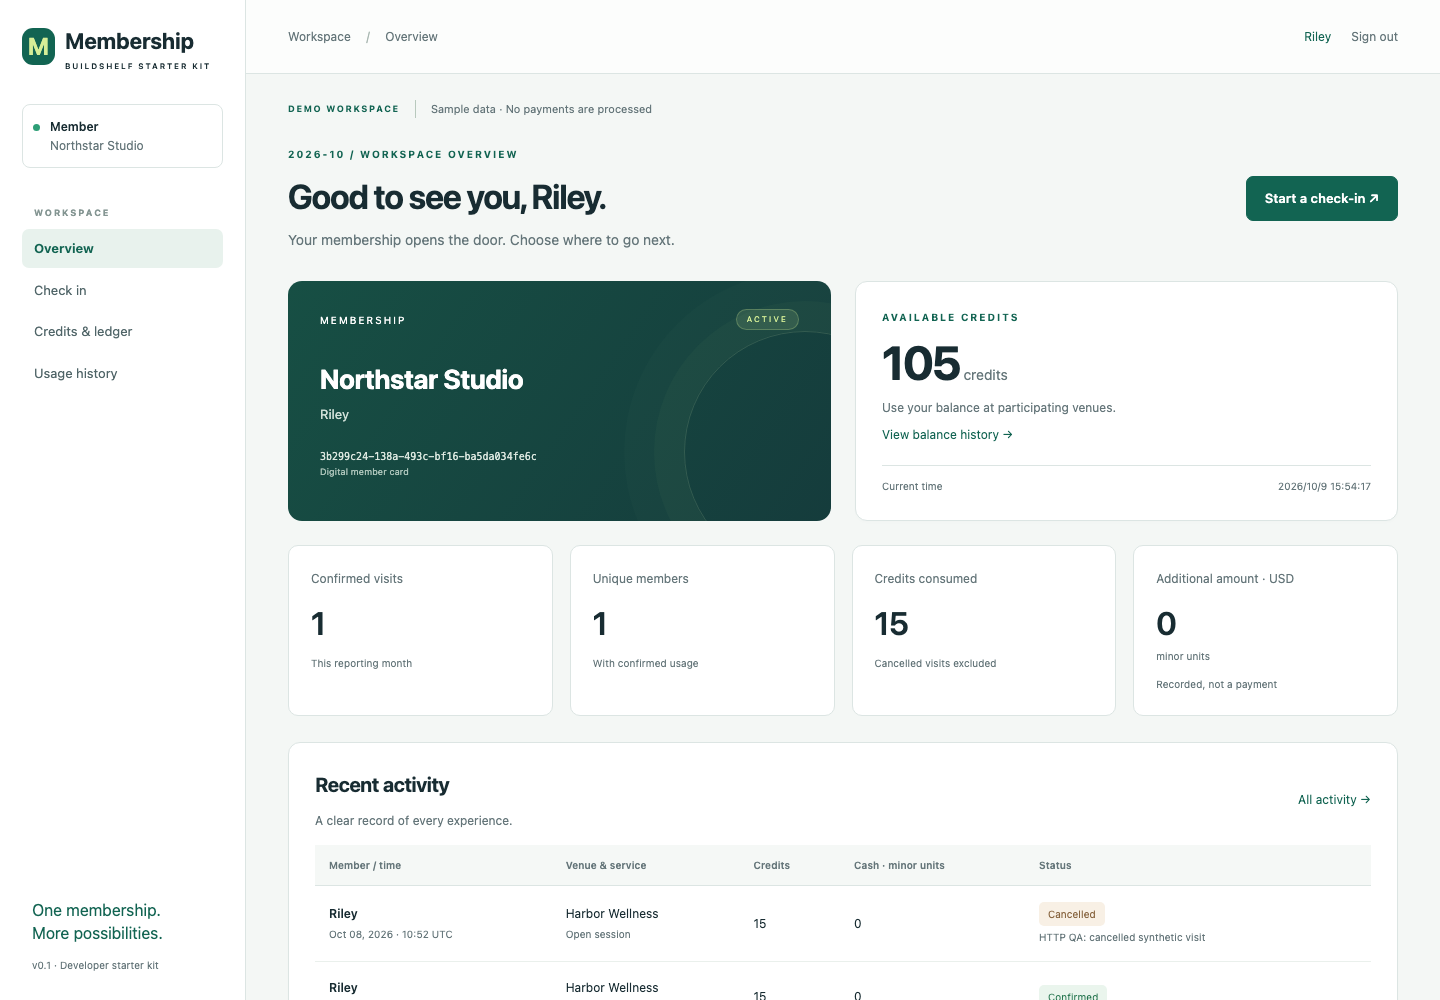Click v0.1 Developer starter kit text
The height and width of the screenshot is (1000, 1440).
click(95, 966)
